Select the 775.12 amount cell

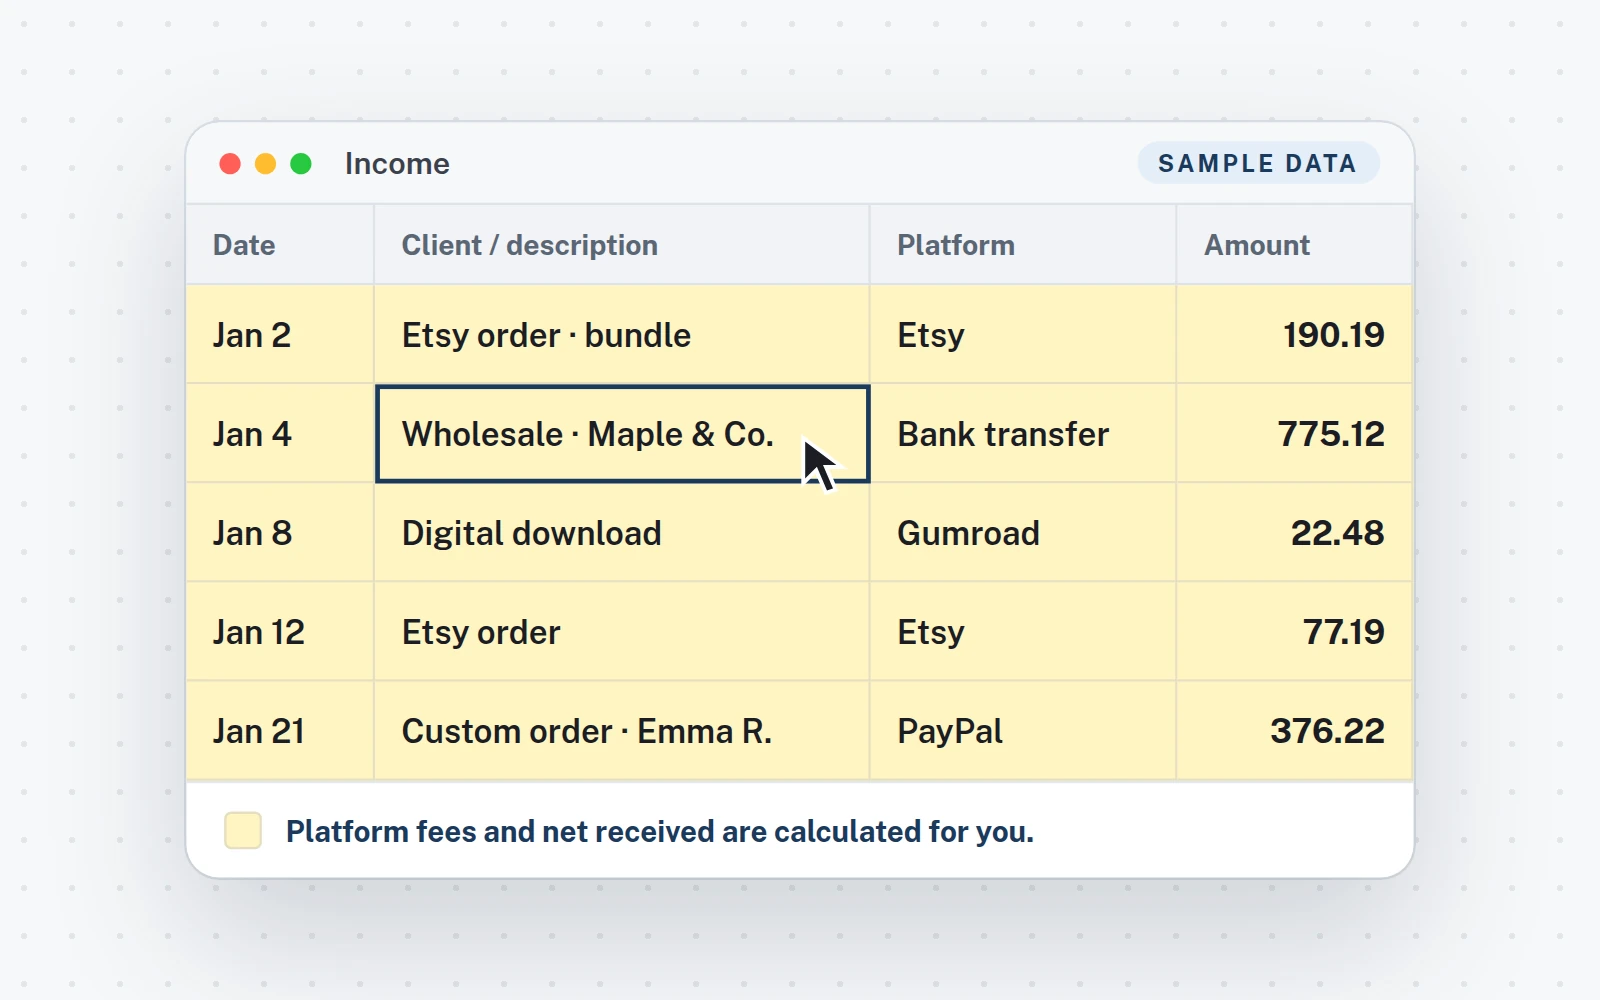click(1294, 434)
